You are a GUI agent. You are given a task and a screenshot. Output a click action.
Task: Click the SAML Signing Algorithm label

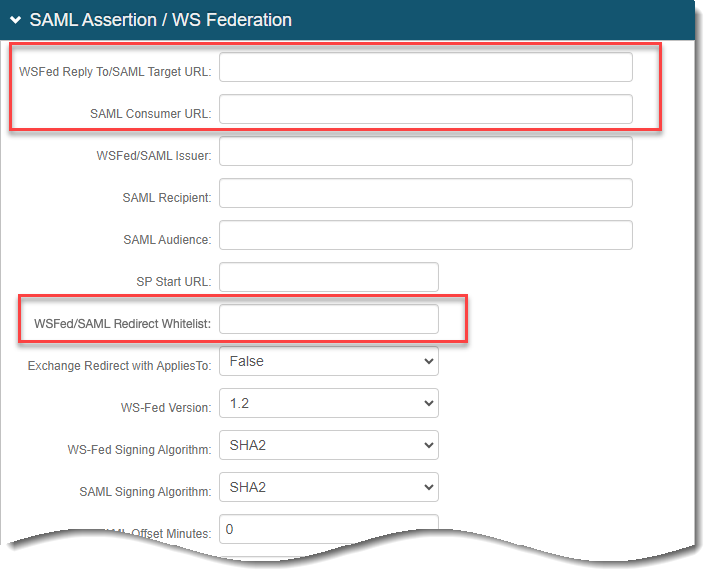click(145, 492)
